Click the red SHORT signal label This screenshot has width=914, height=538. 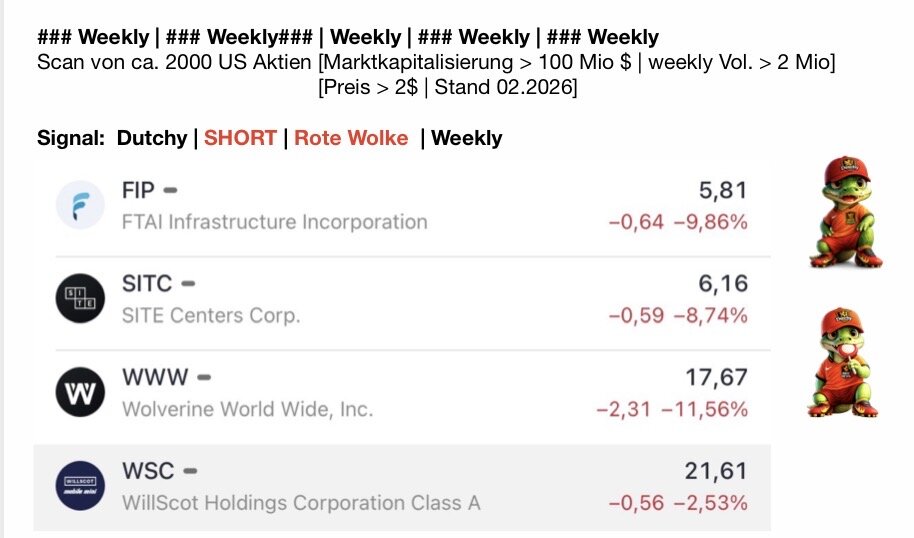pyautogui.click(x=240, y=138)
